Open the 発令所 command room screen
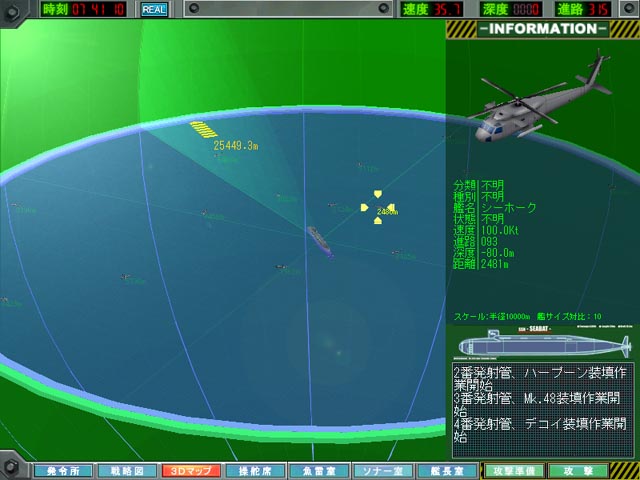640x480 pixels. (x=64, y=471)
